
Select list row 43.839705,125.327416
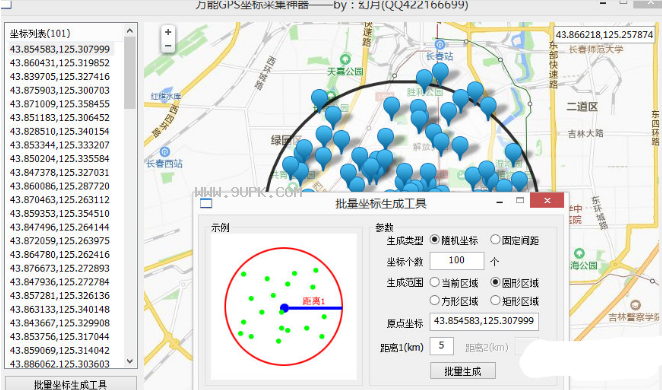coord(60,76)
